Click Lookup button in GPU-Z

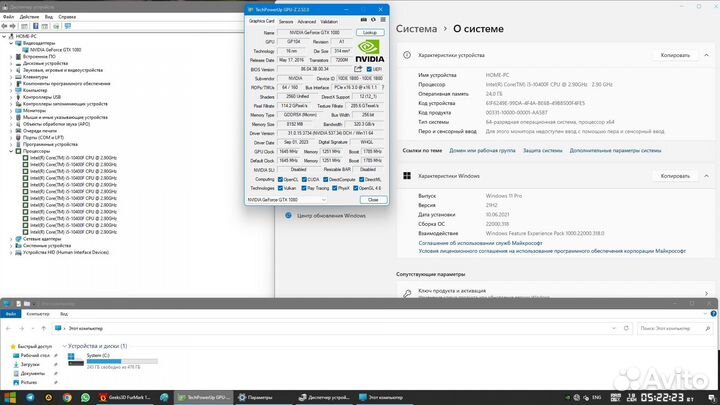(x=370, y=33)
